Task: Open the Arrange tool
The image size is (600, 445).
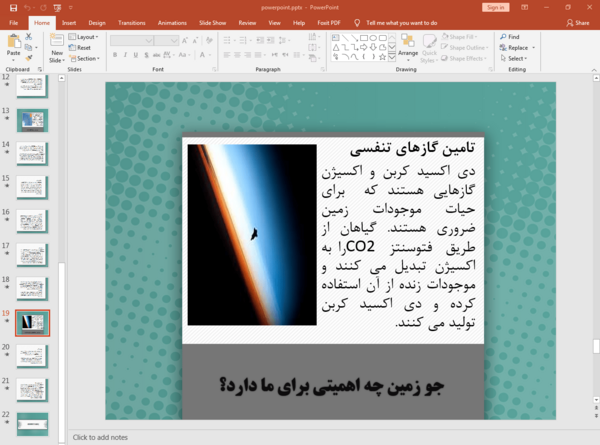Action: tap(408, 48)
